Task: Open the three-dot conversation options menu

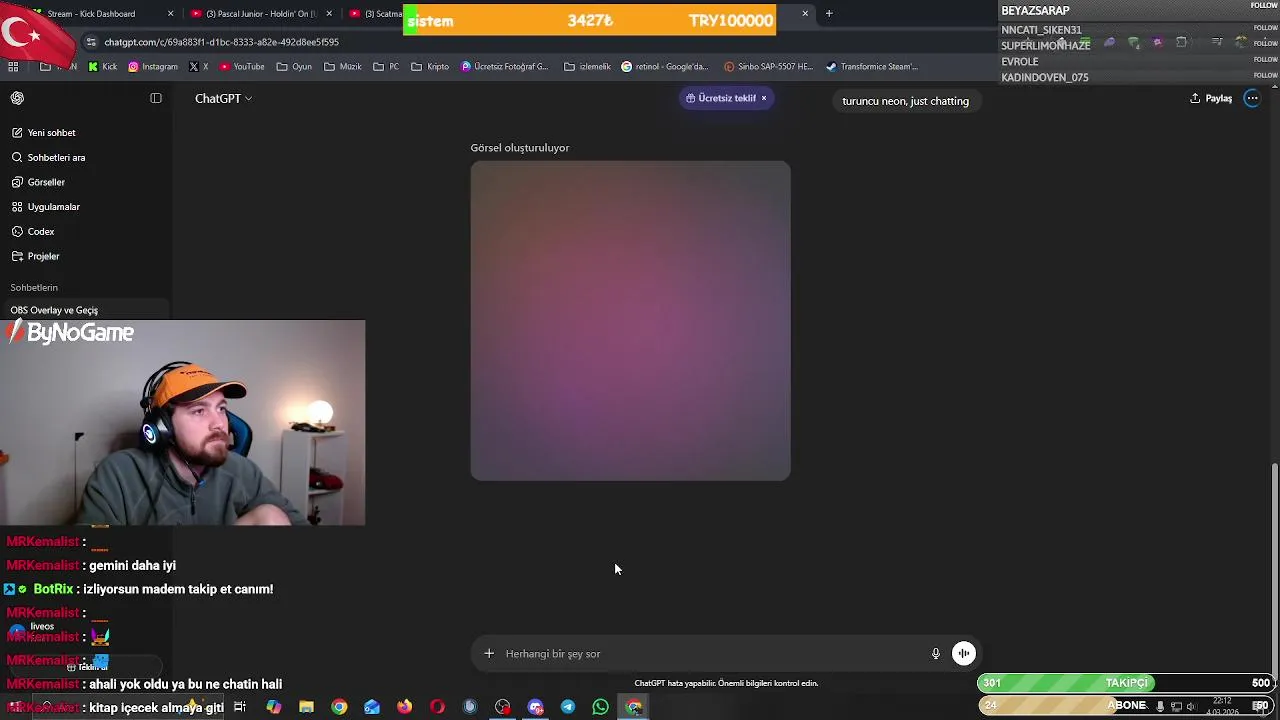Action: coord(1252,98)
